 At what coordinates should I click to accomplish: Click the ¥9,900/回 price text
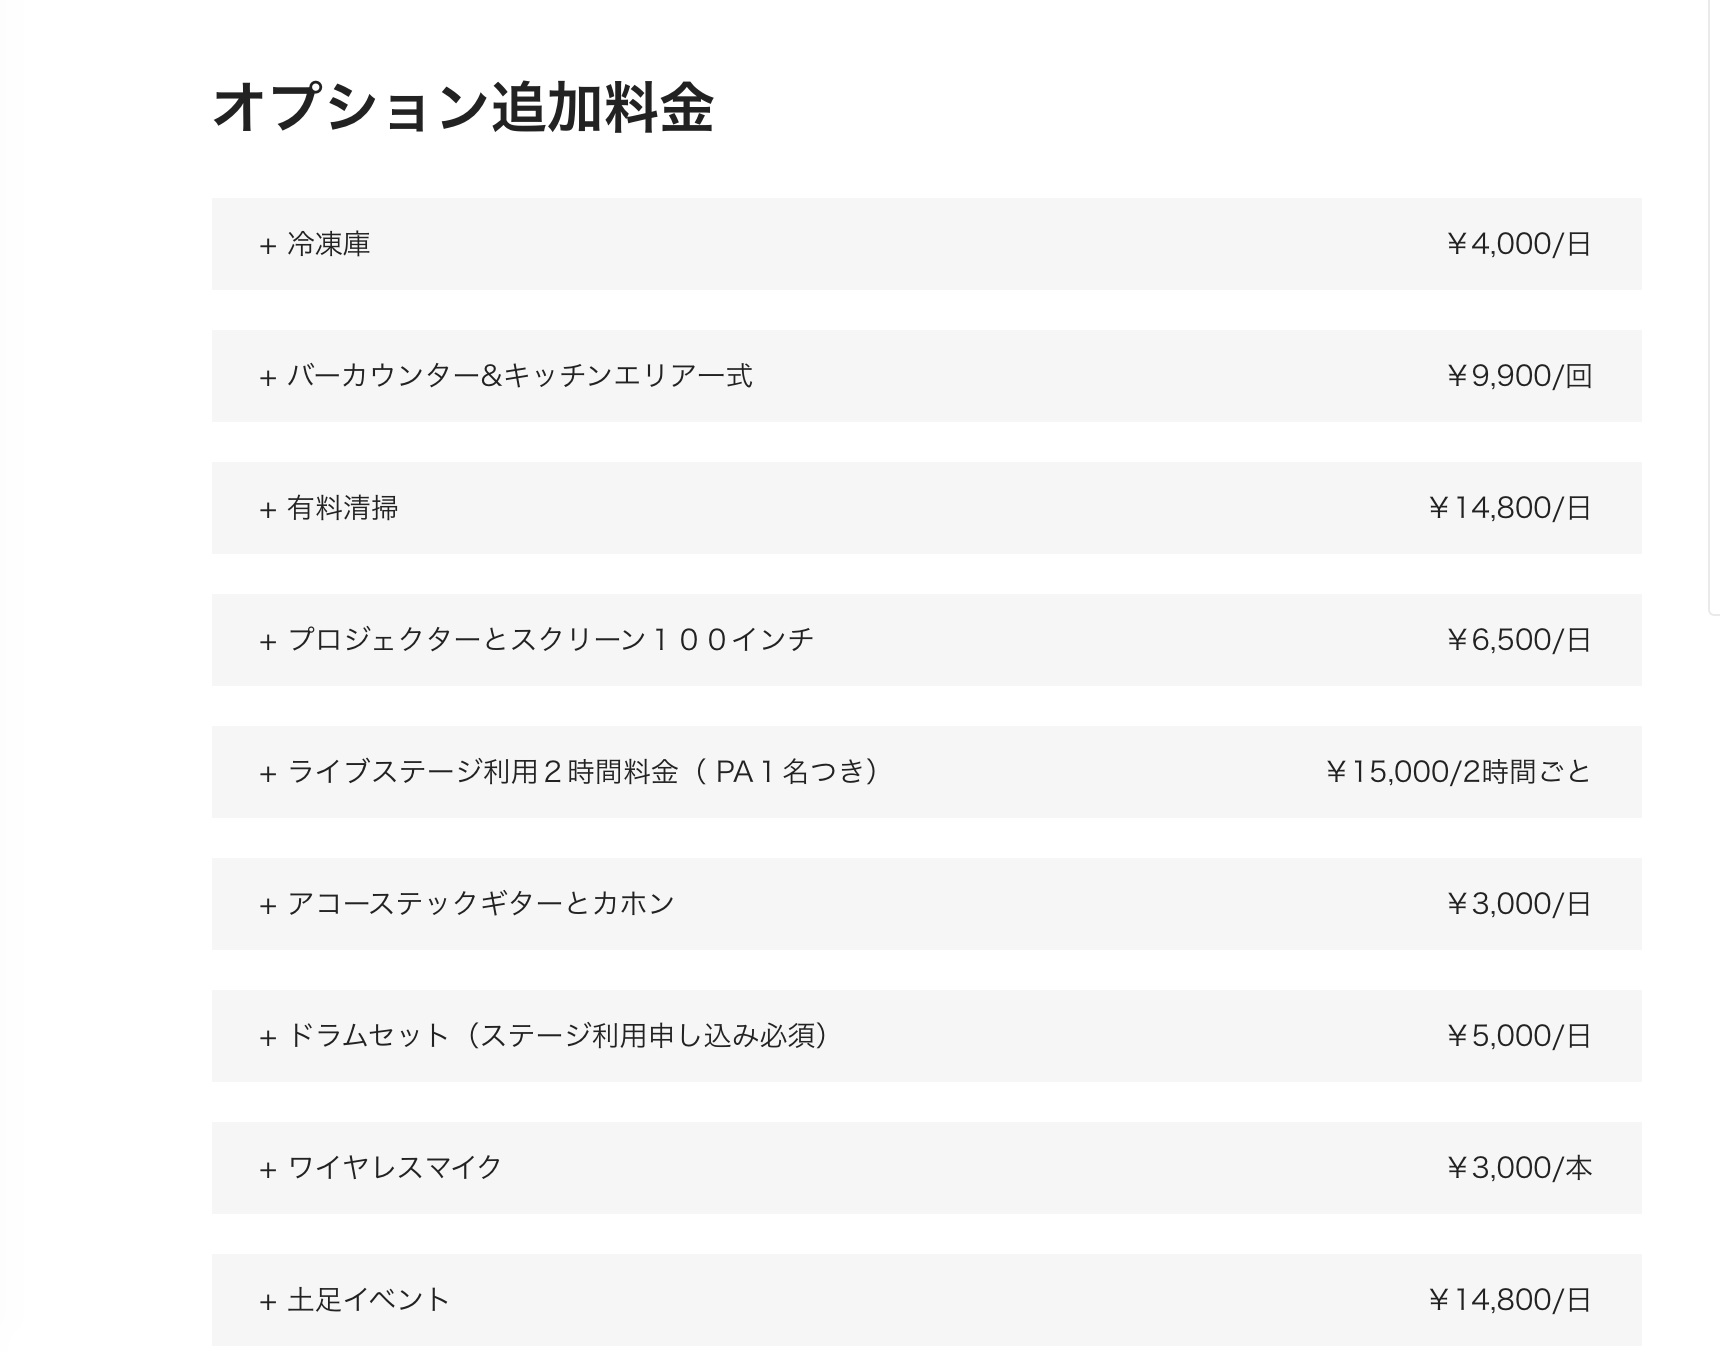click(x=1518, y=376)
